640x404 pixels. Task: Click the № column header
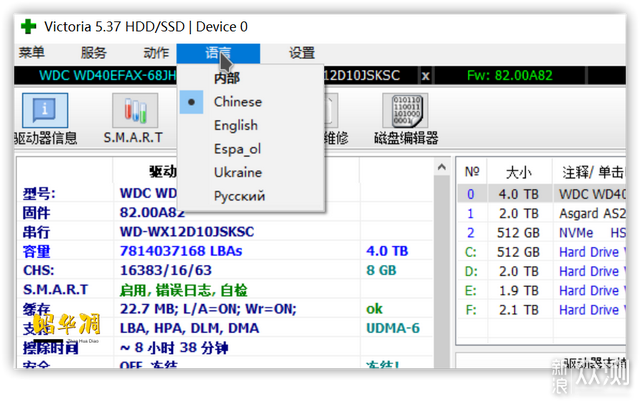click(472, 172)
